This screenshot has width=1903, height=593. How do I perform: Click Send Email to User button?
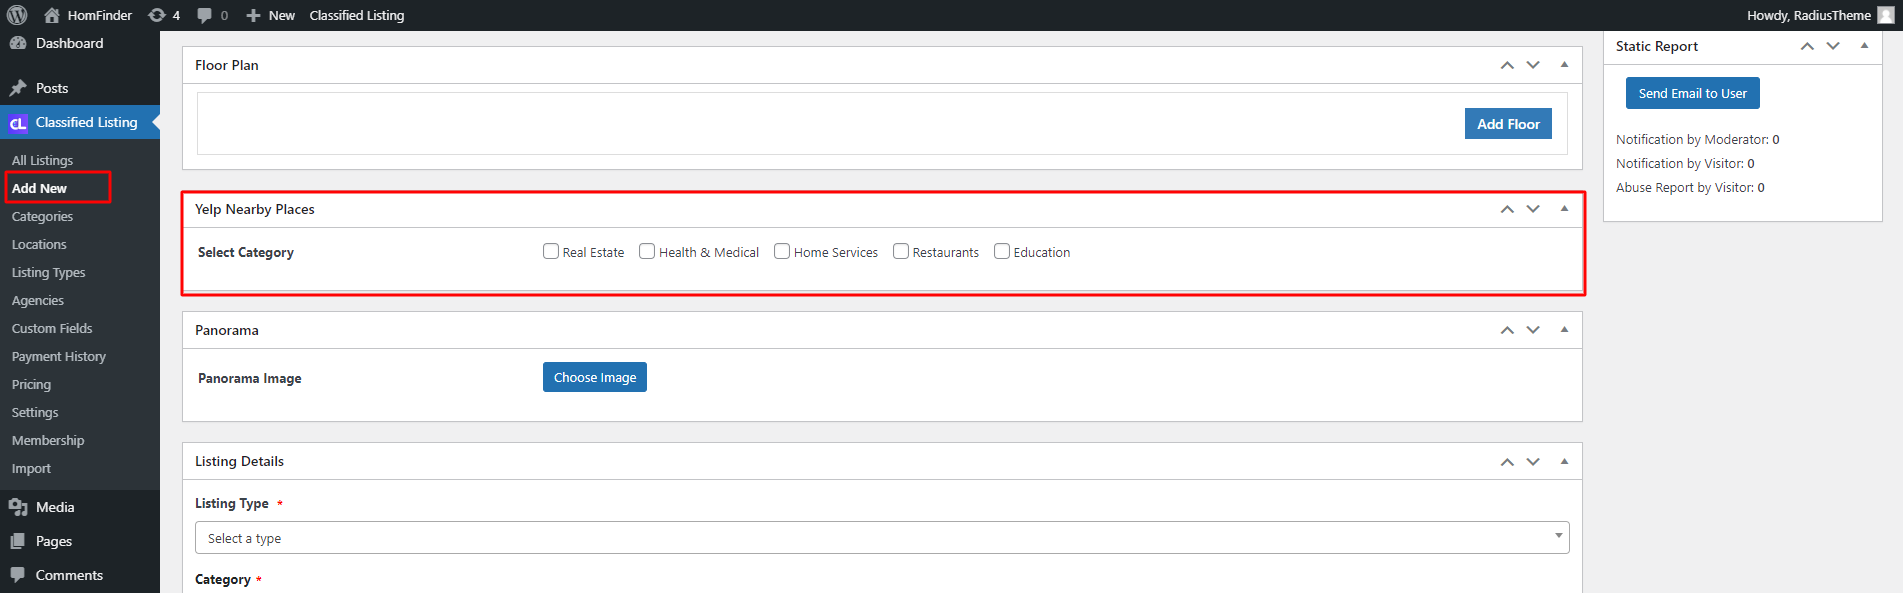(1692, 93)
